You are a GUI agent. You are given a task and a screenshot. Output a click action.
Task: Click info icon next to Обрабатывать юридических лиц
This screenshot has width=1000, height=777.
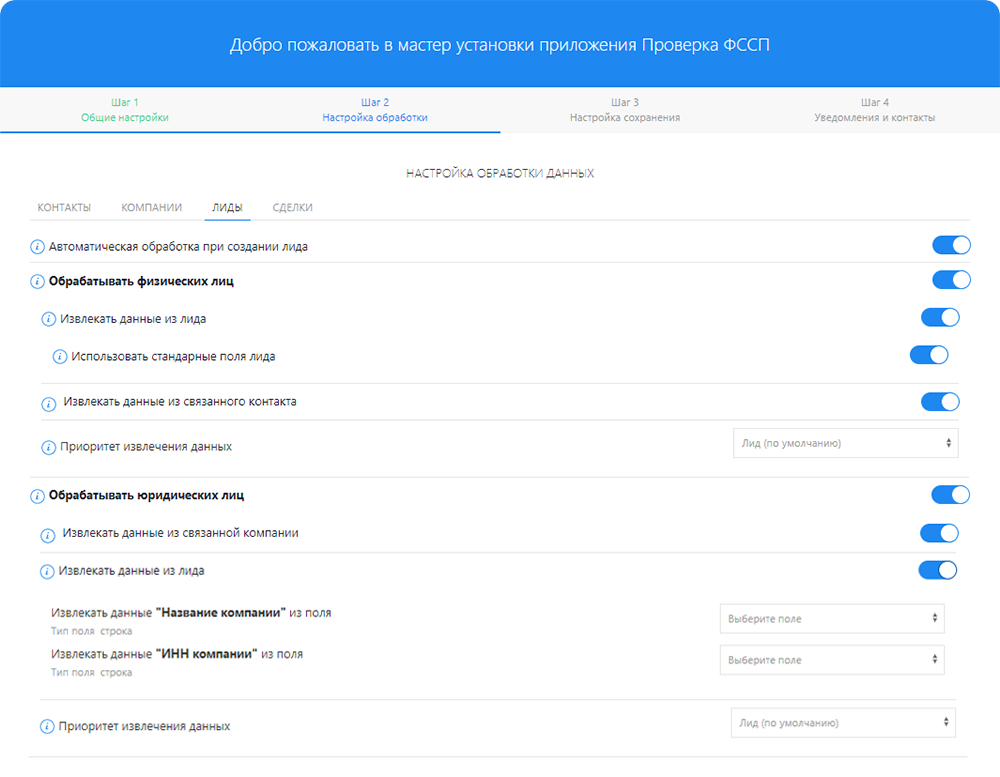(38, 496)
